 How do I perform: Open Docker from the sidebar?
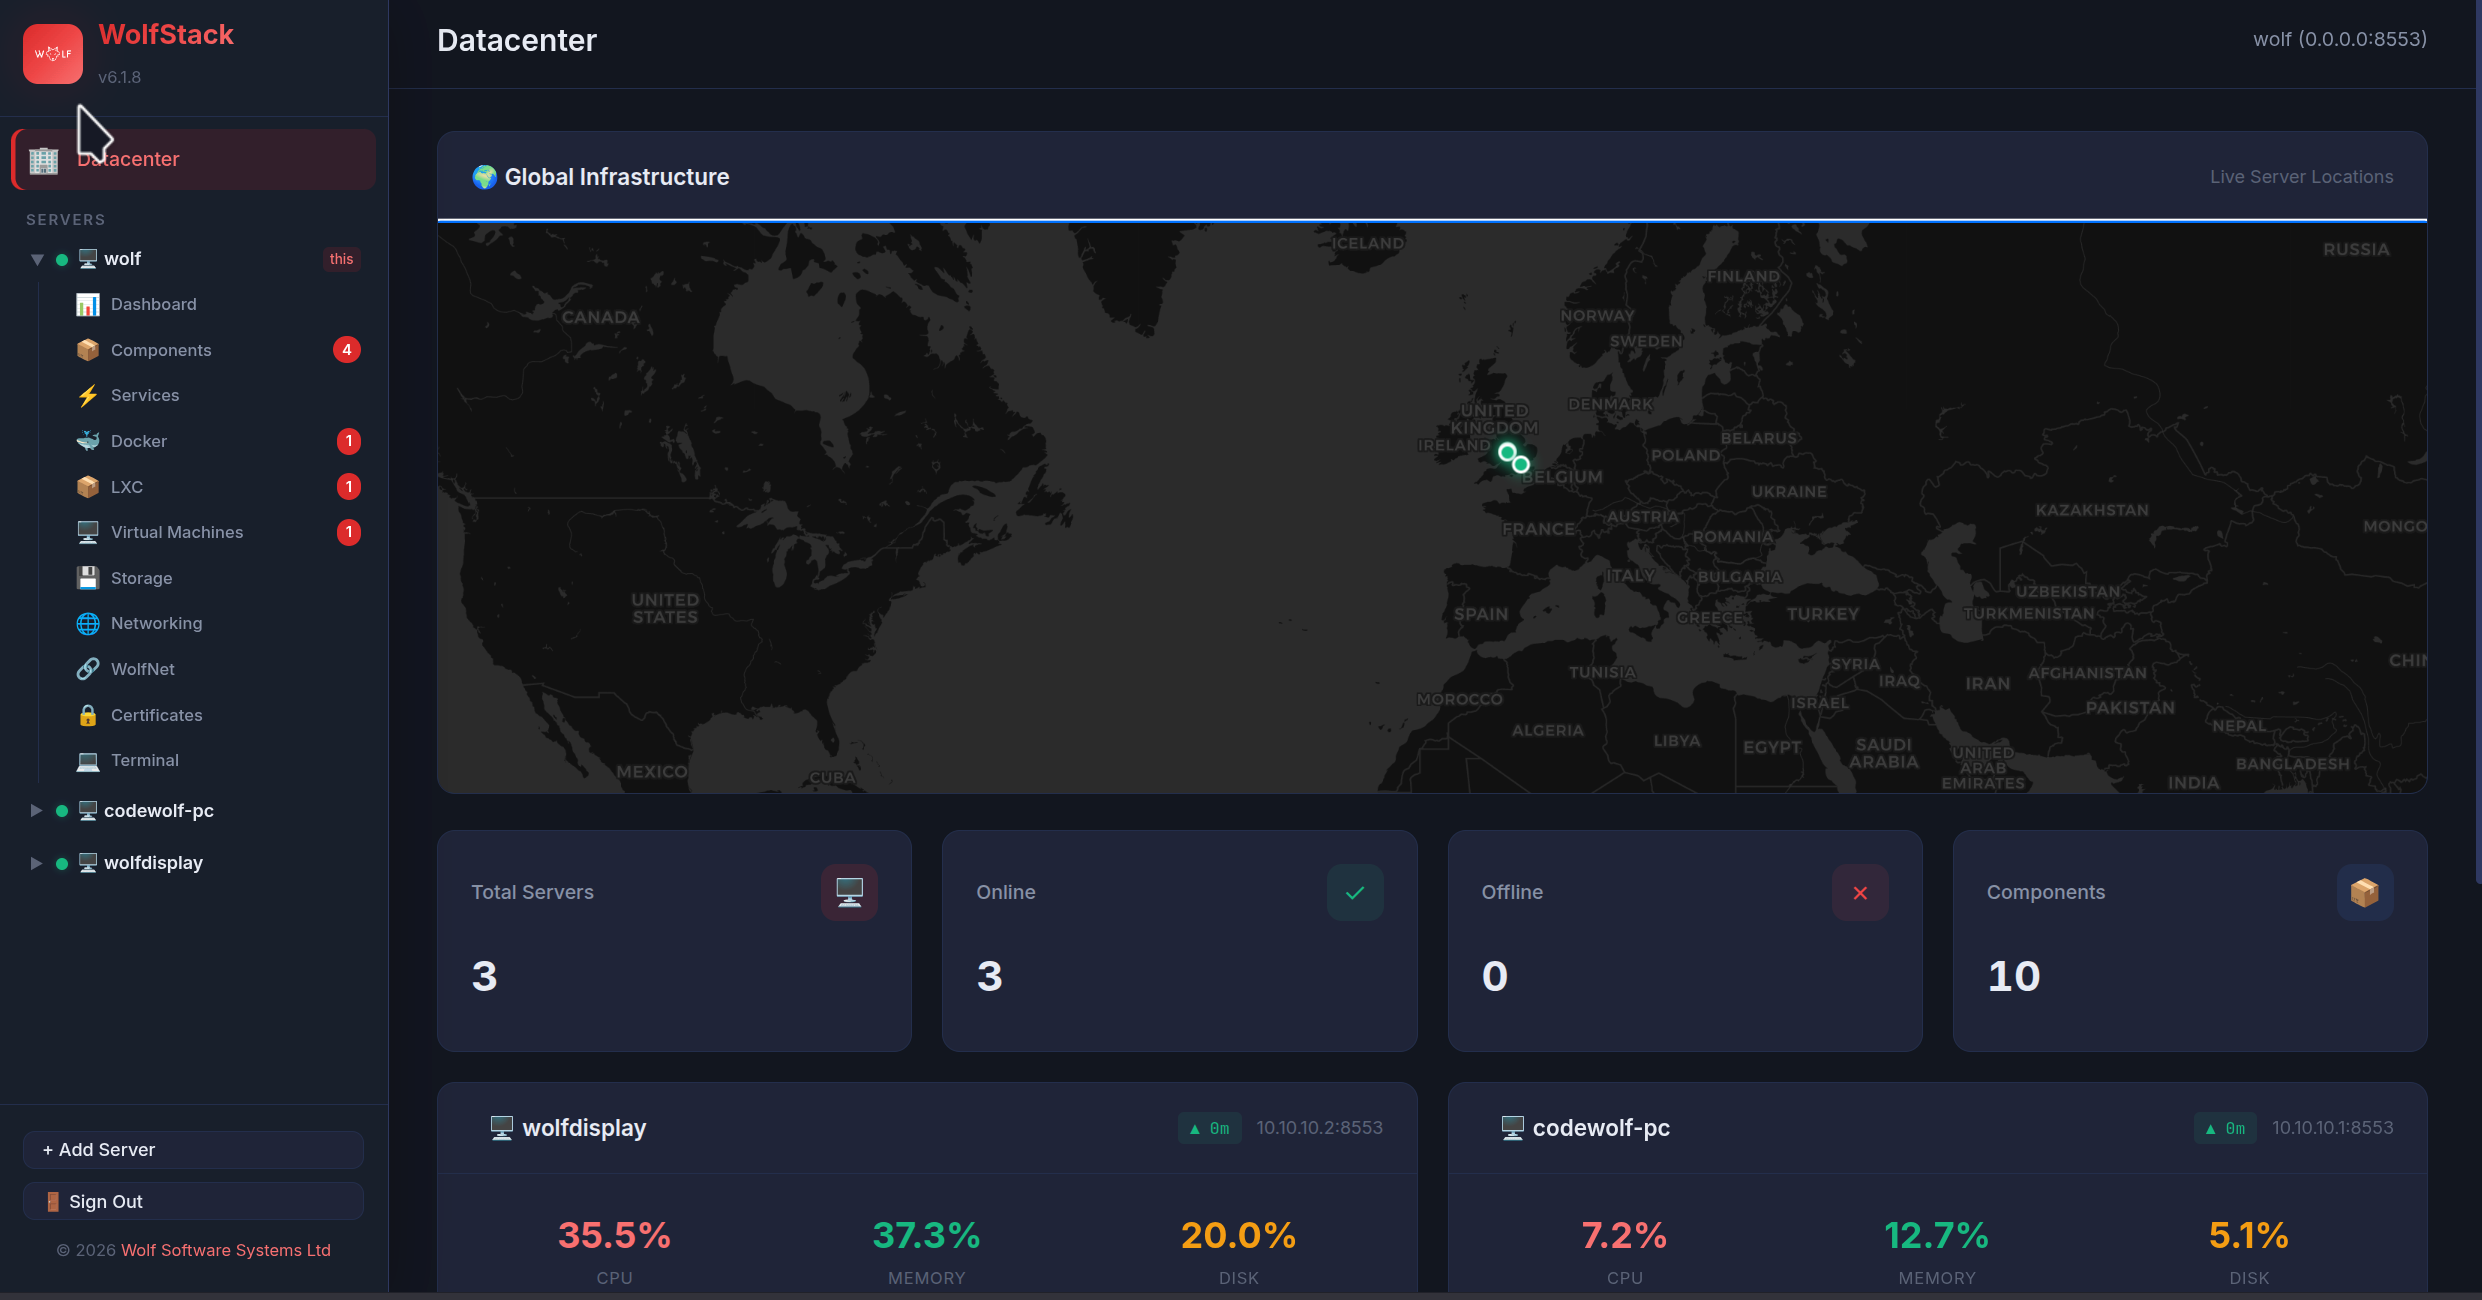coord(138,441)
